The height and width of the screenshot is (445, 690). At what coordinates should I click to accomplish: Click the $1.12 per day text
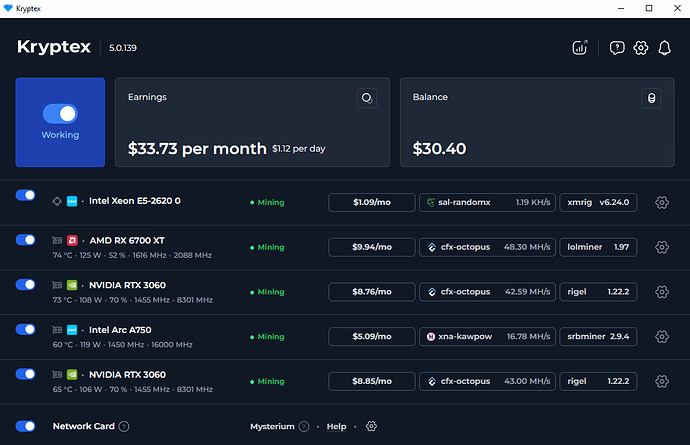298,149
